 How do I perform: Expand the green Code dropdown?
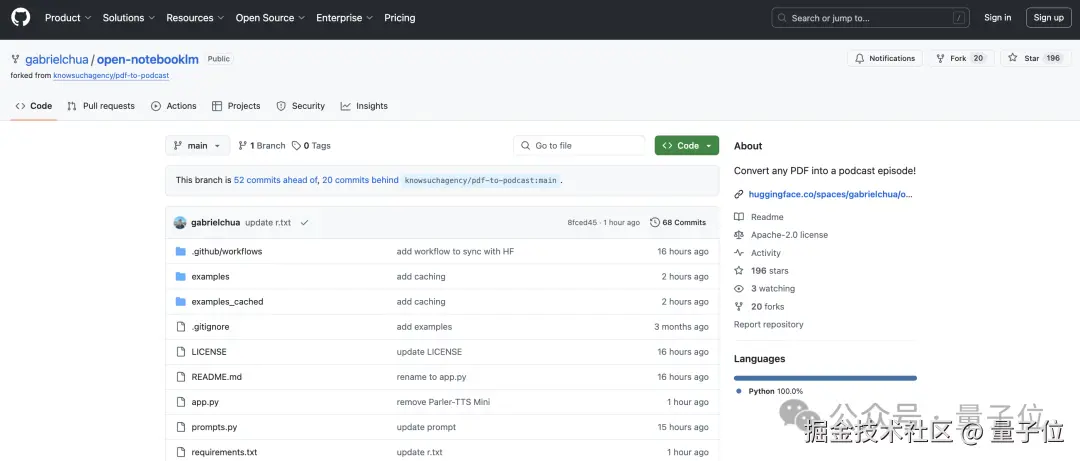pyautogui.click(x=687, y=145)
